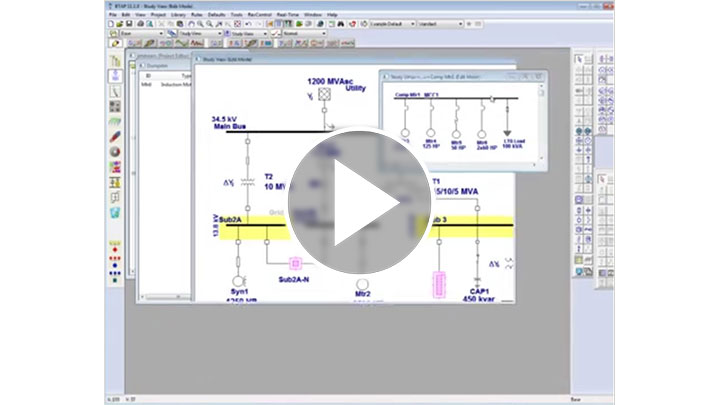Click the Zoom to Fit icon
The height and width of the screenshot is (405, 720).
coord(237,24)
